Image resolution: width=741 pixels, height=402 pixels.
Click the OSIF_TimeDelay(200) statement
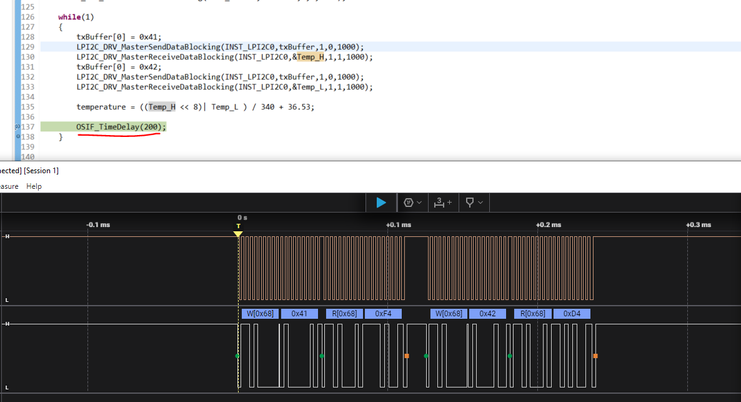tap(121, 127)
